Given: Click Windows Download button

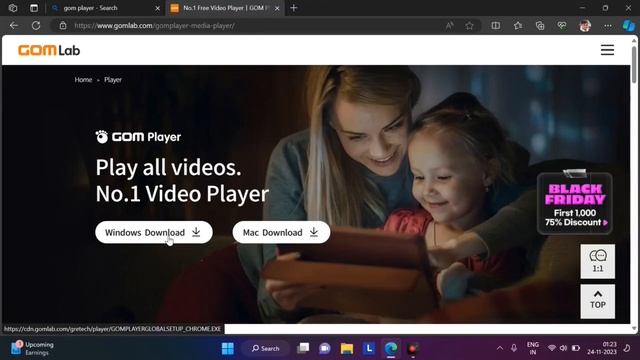Looking at the screenshot, I should coord(154,232).
